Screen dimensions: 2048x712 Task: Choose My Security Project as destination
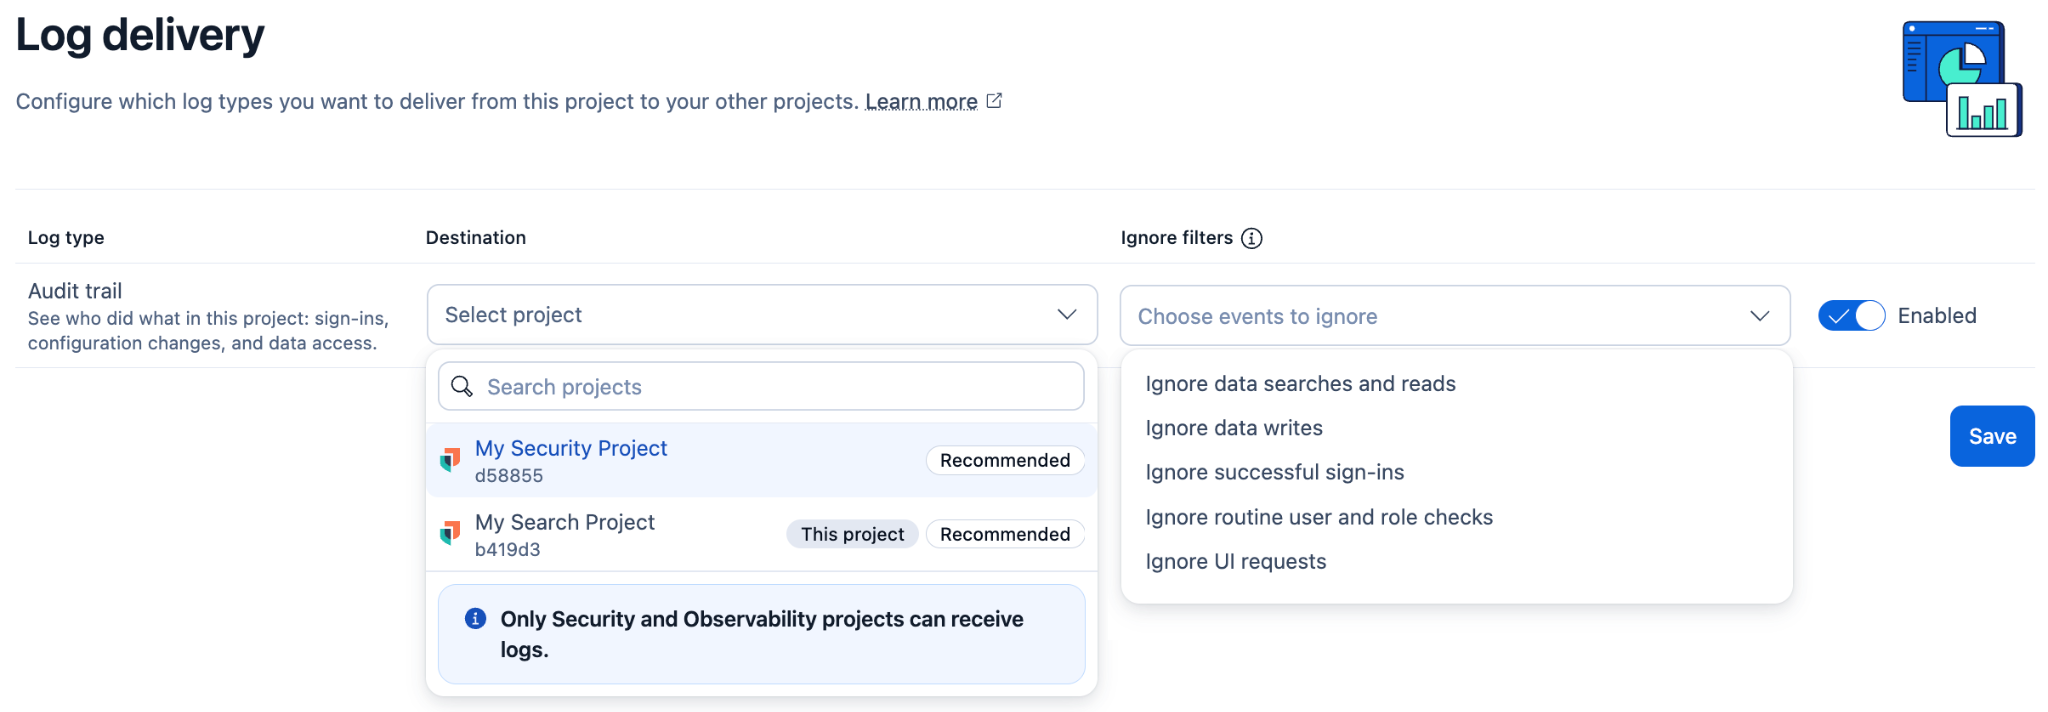coord(762,460)
